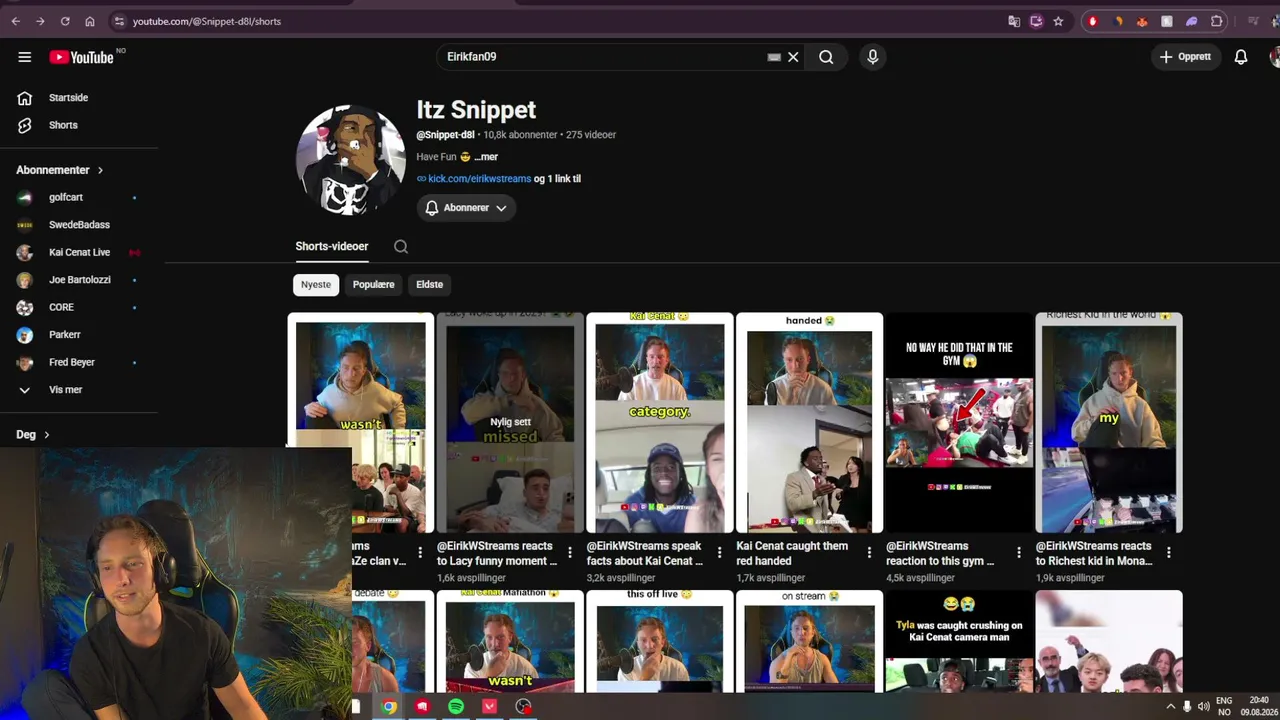1280x720 pixels.
Task: Open the facts about Kai Cenat short thumbnail
Action: click(x=660, y=423)
